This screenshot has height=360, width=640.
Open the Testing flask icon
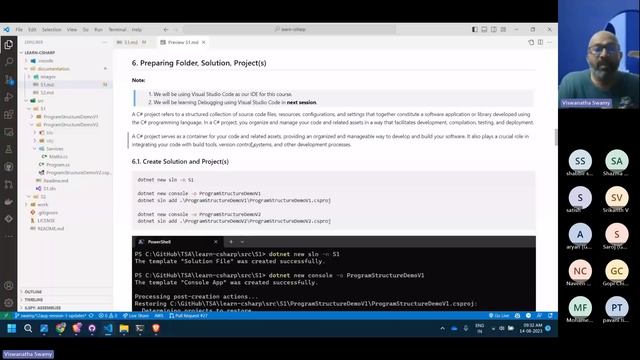[x=9, y=149]
